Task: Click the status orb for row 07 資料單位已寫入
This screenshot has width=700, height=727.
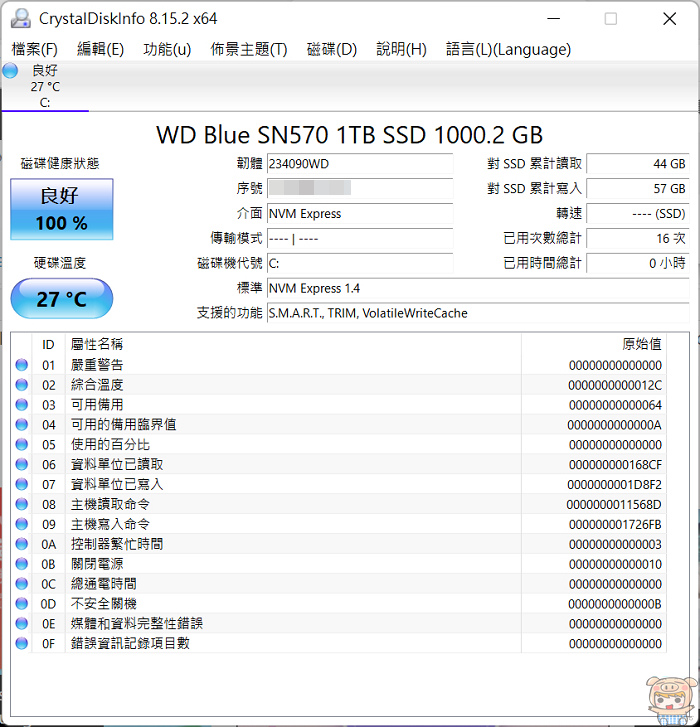Action: tap(21, 485)
